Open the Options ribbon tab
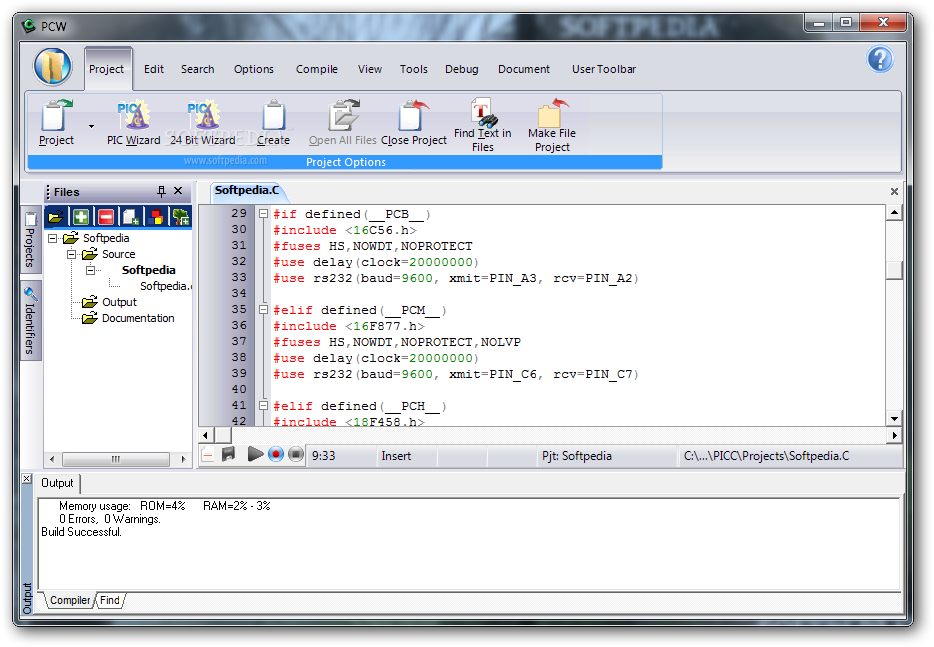This screenshot has height=647, width=934. tap(254, 69)
